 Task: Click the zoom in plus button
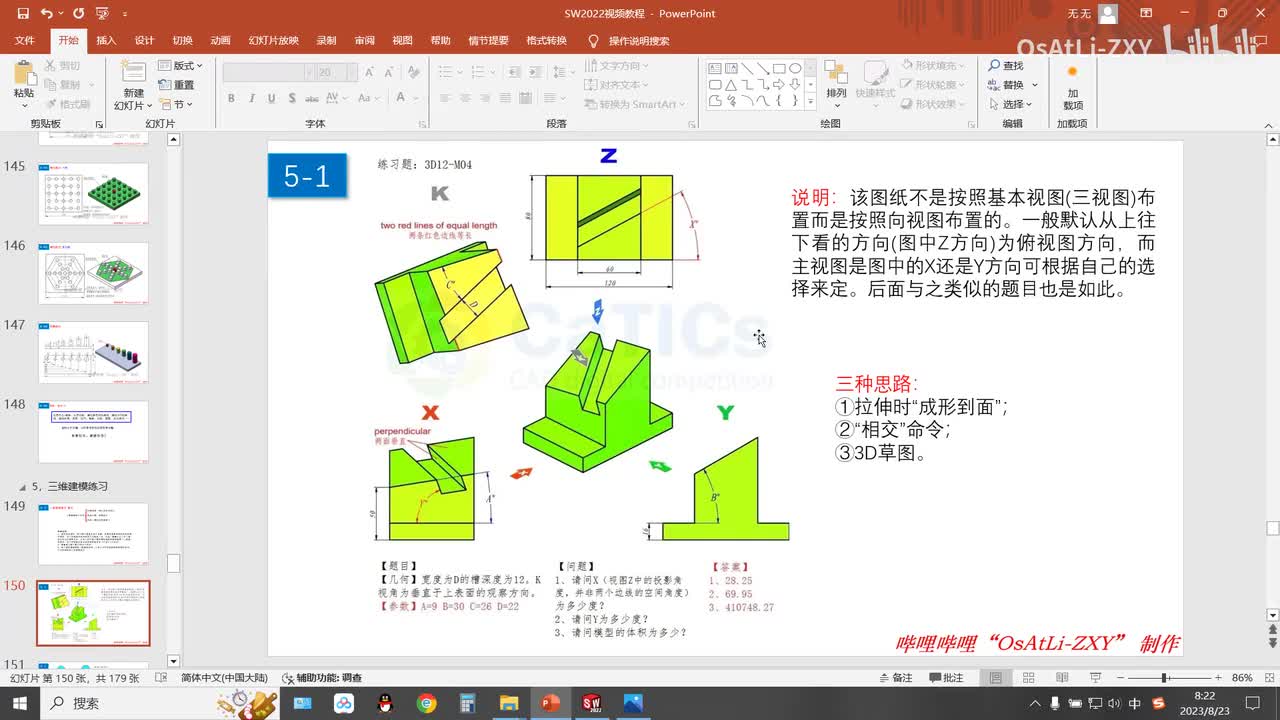point(1218,677)
